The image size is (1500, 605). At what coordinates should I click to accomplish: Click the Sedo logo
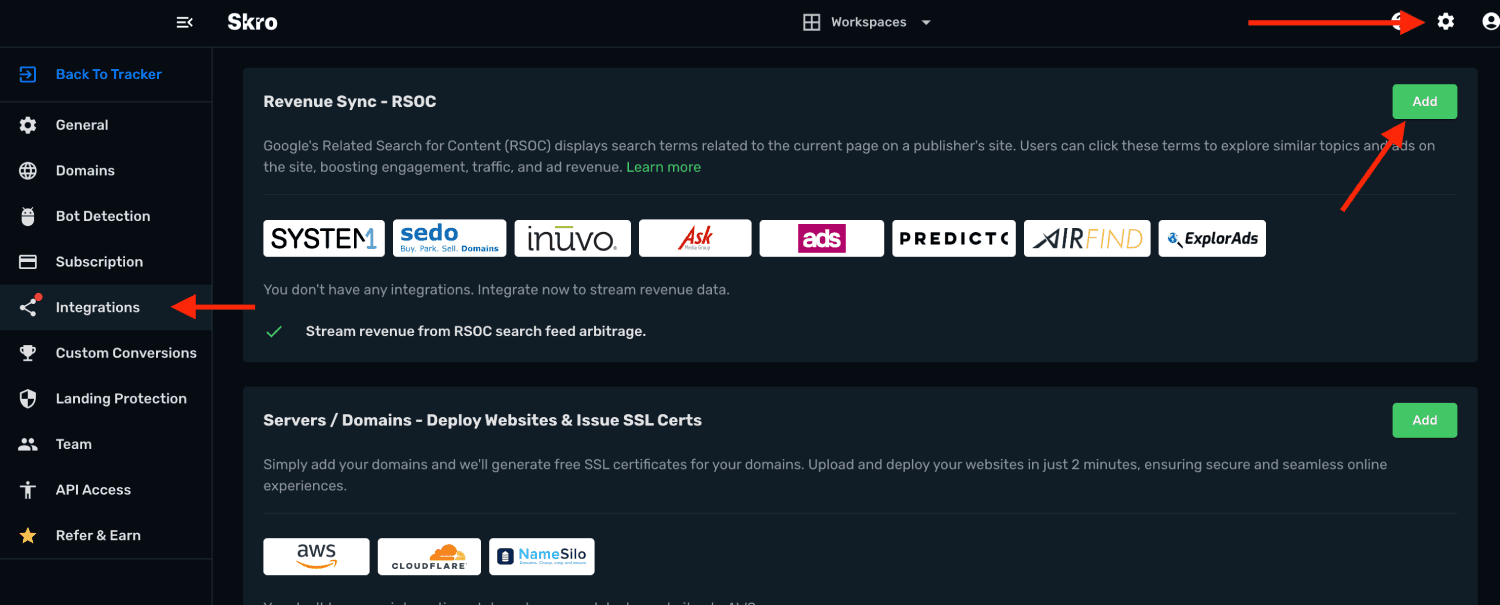coord(450,239)
